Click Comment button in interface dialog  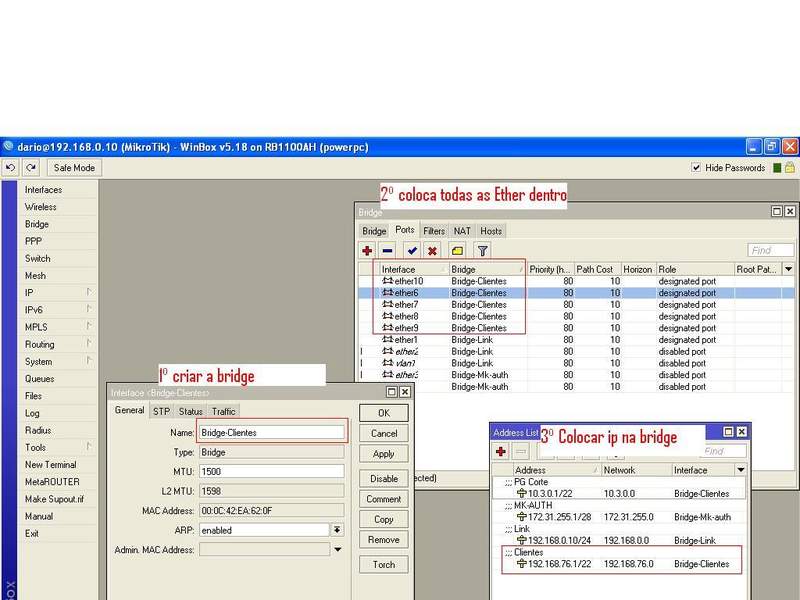pos(384,499)
